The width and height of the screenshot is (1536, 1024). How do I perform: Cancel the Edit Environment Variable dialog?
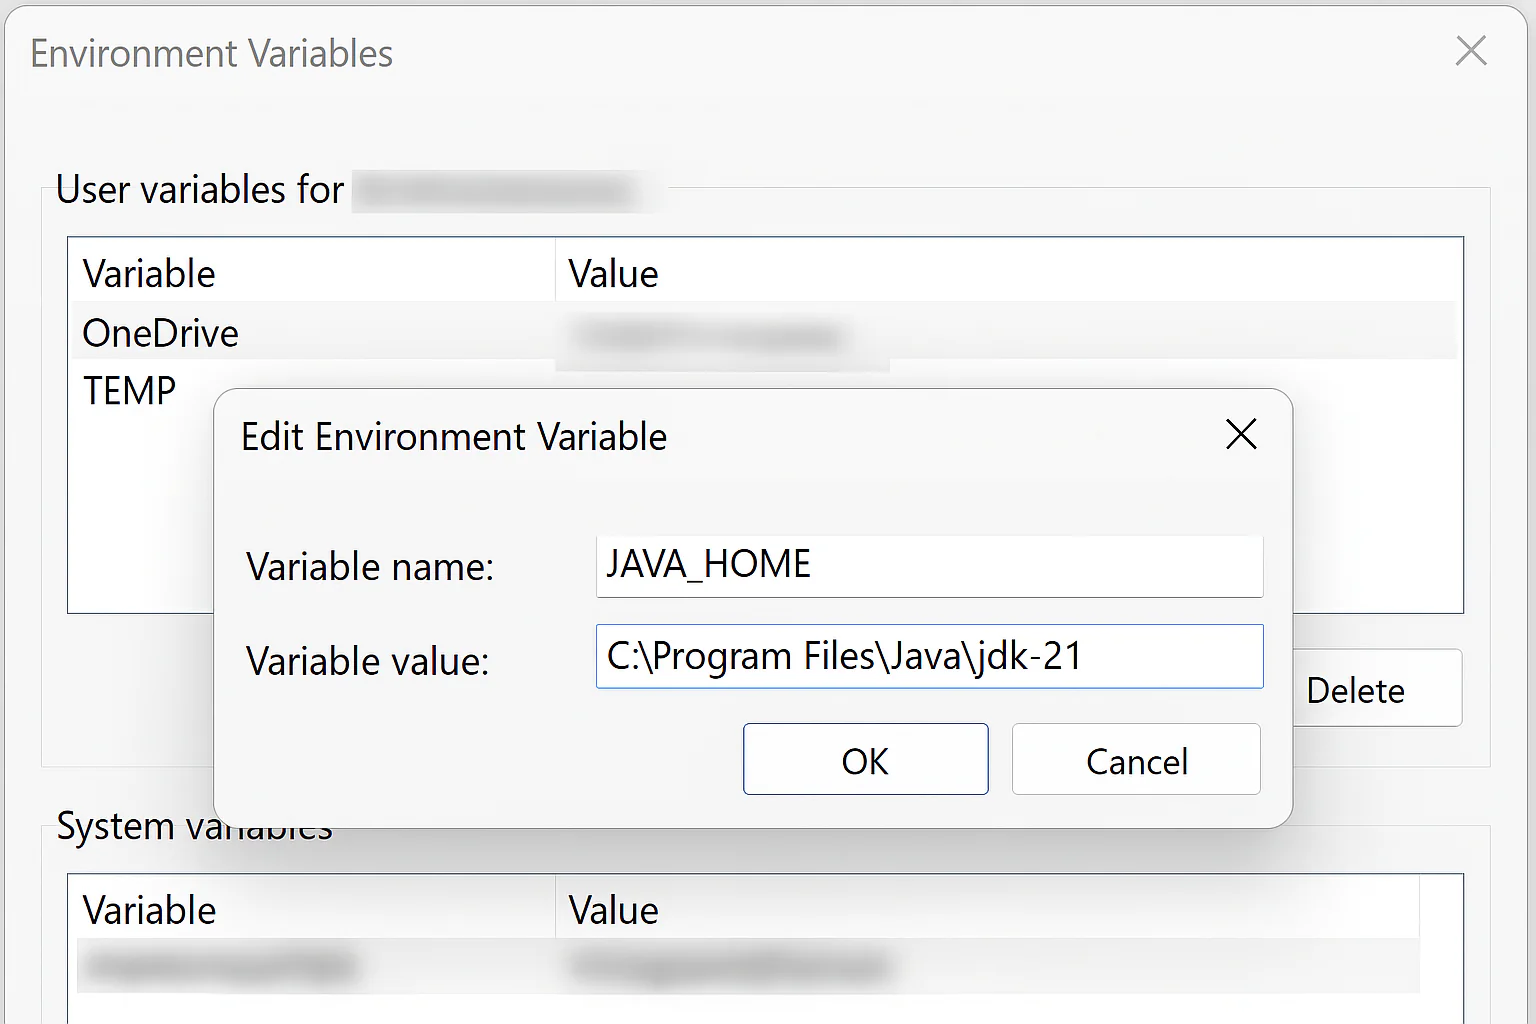tap(1136, 759)
